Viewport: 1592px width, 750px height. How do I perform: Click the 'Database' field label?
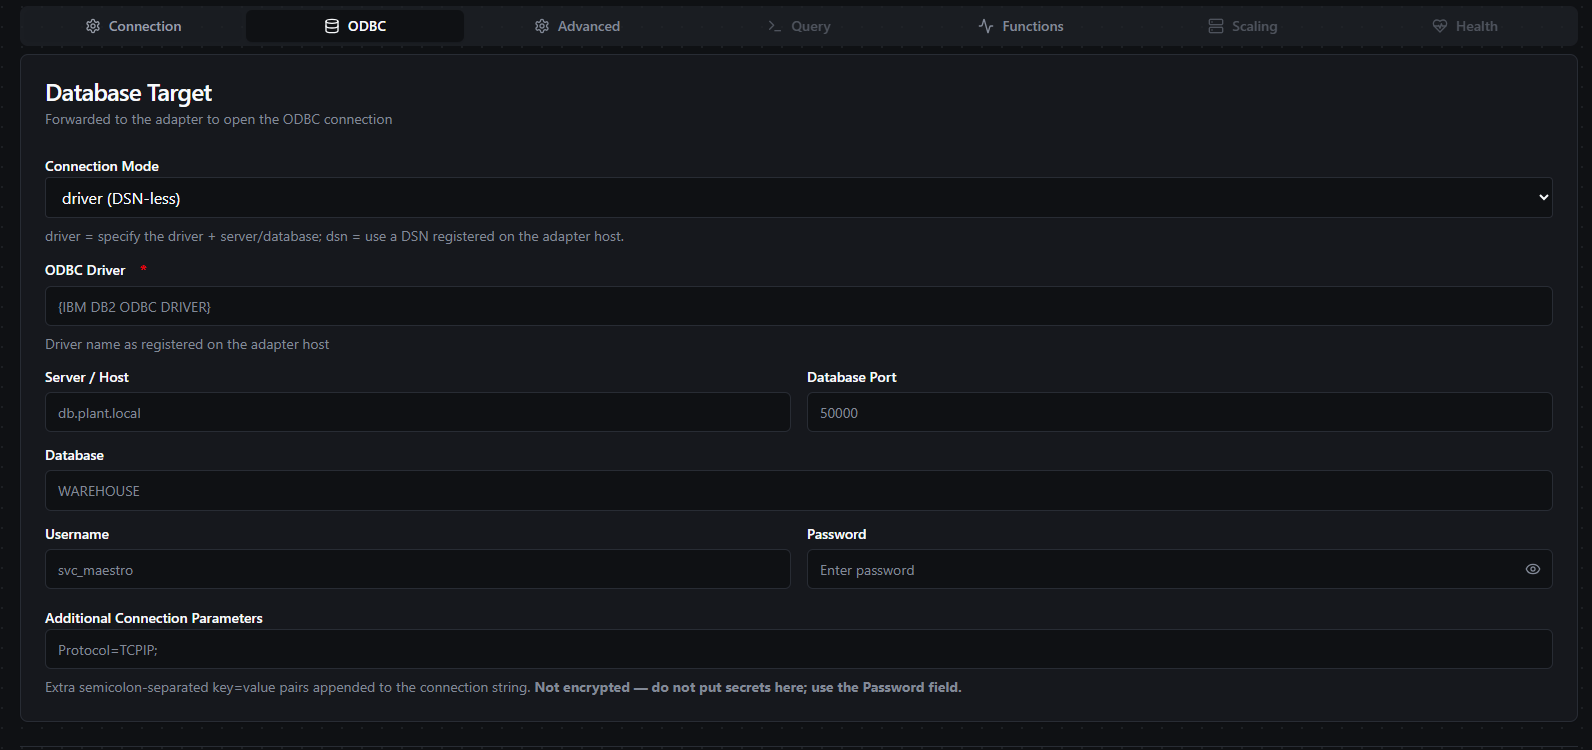[74, 455]
